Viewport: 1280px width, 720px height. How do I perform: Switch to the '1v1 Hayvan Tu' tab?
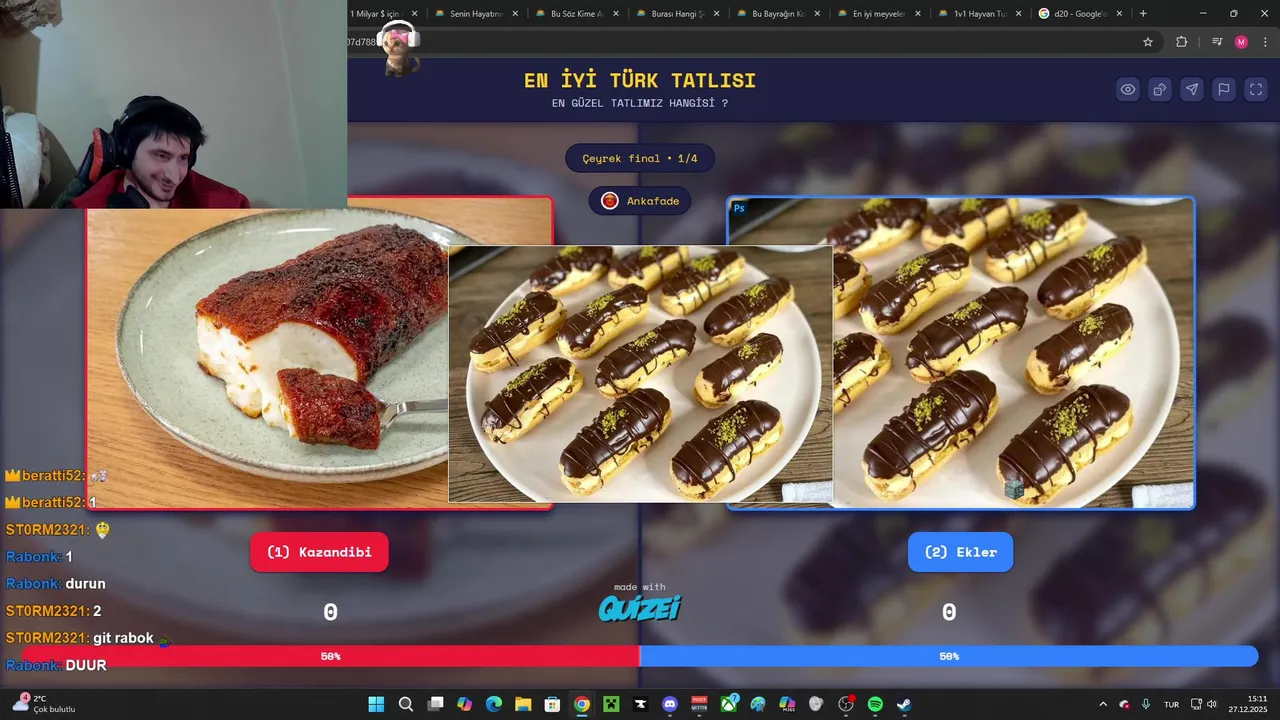click(980, 14)
